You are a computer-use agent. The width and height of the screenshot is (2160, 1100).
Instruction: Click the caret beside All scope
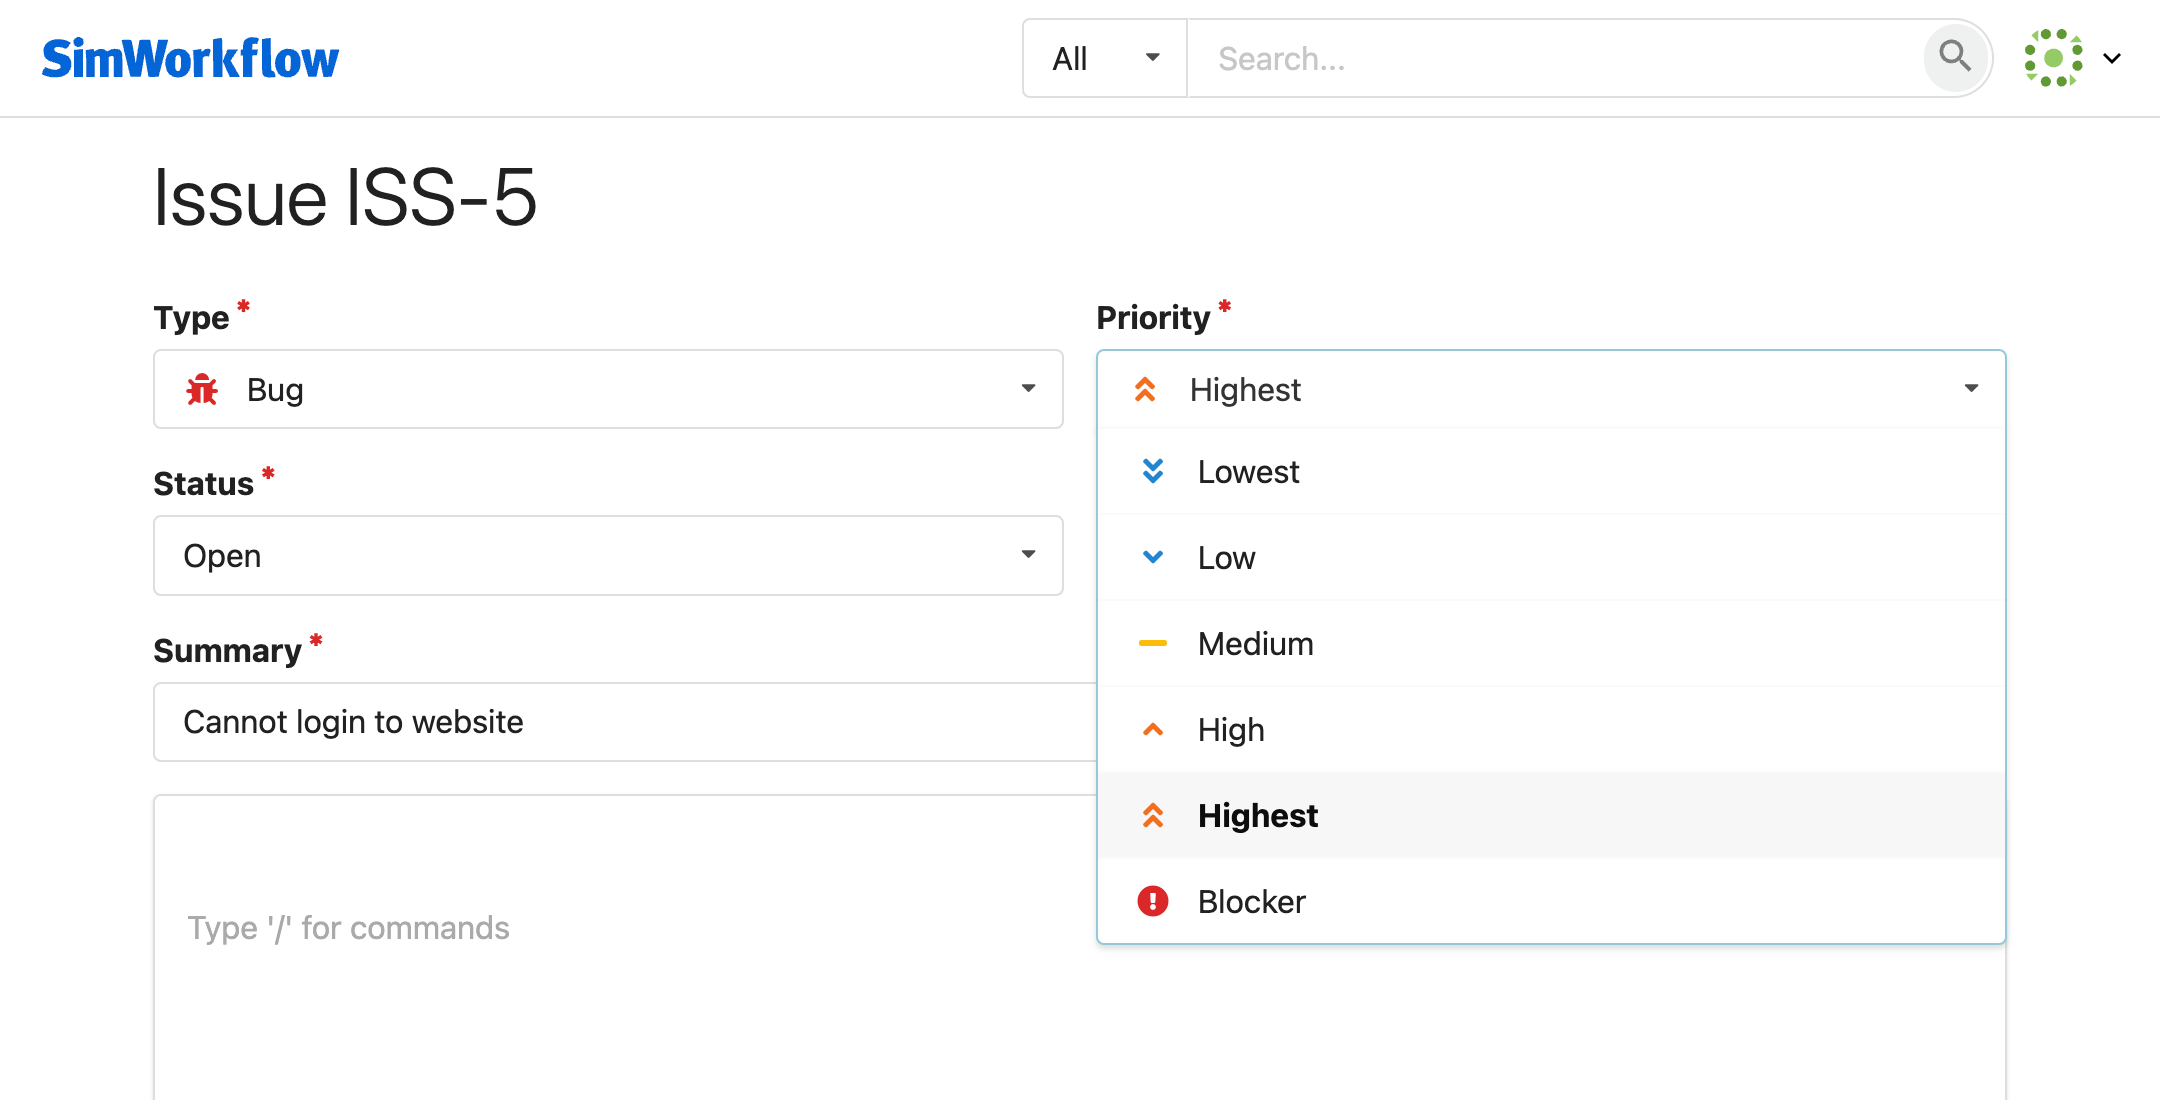(x=1152, y=57)
